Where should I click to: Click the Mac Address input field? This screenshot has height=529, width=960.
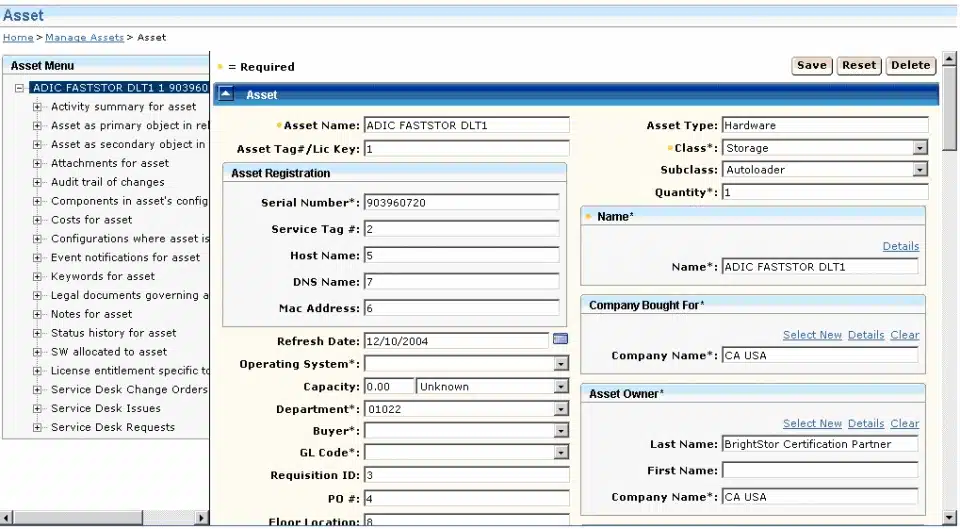click(462, 308)
